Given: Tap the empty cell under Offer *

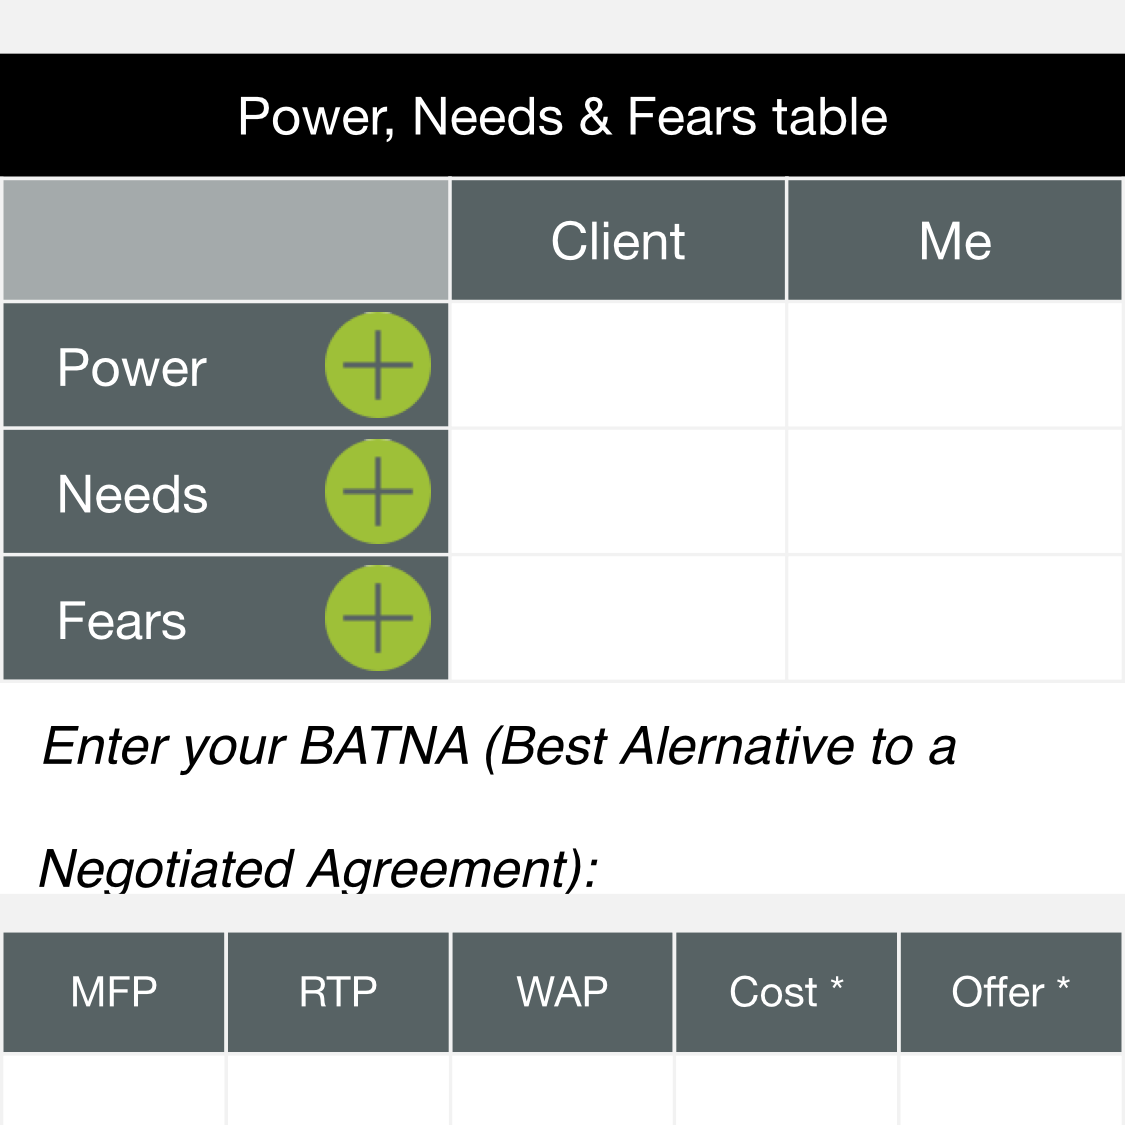Looking at the screenshot, I should (1011, 1090).
